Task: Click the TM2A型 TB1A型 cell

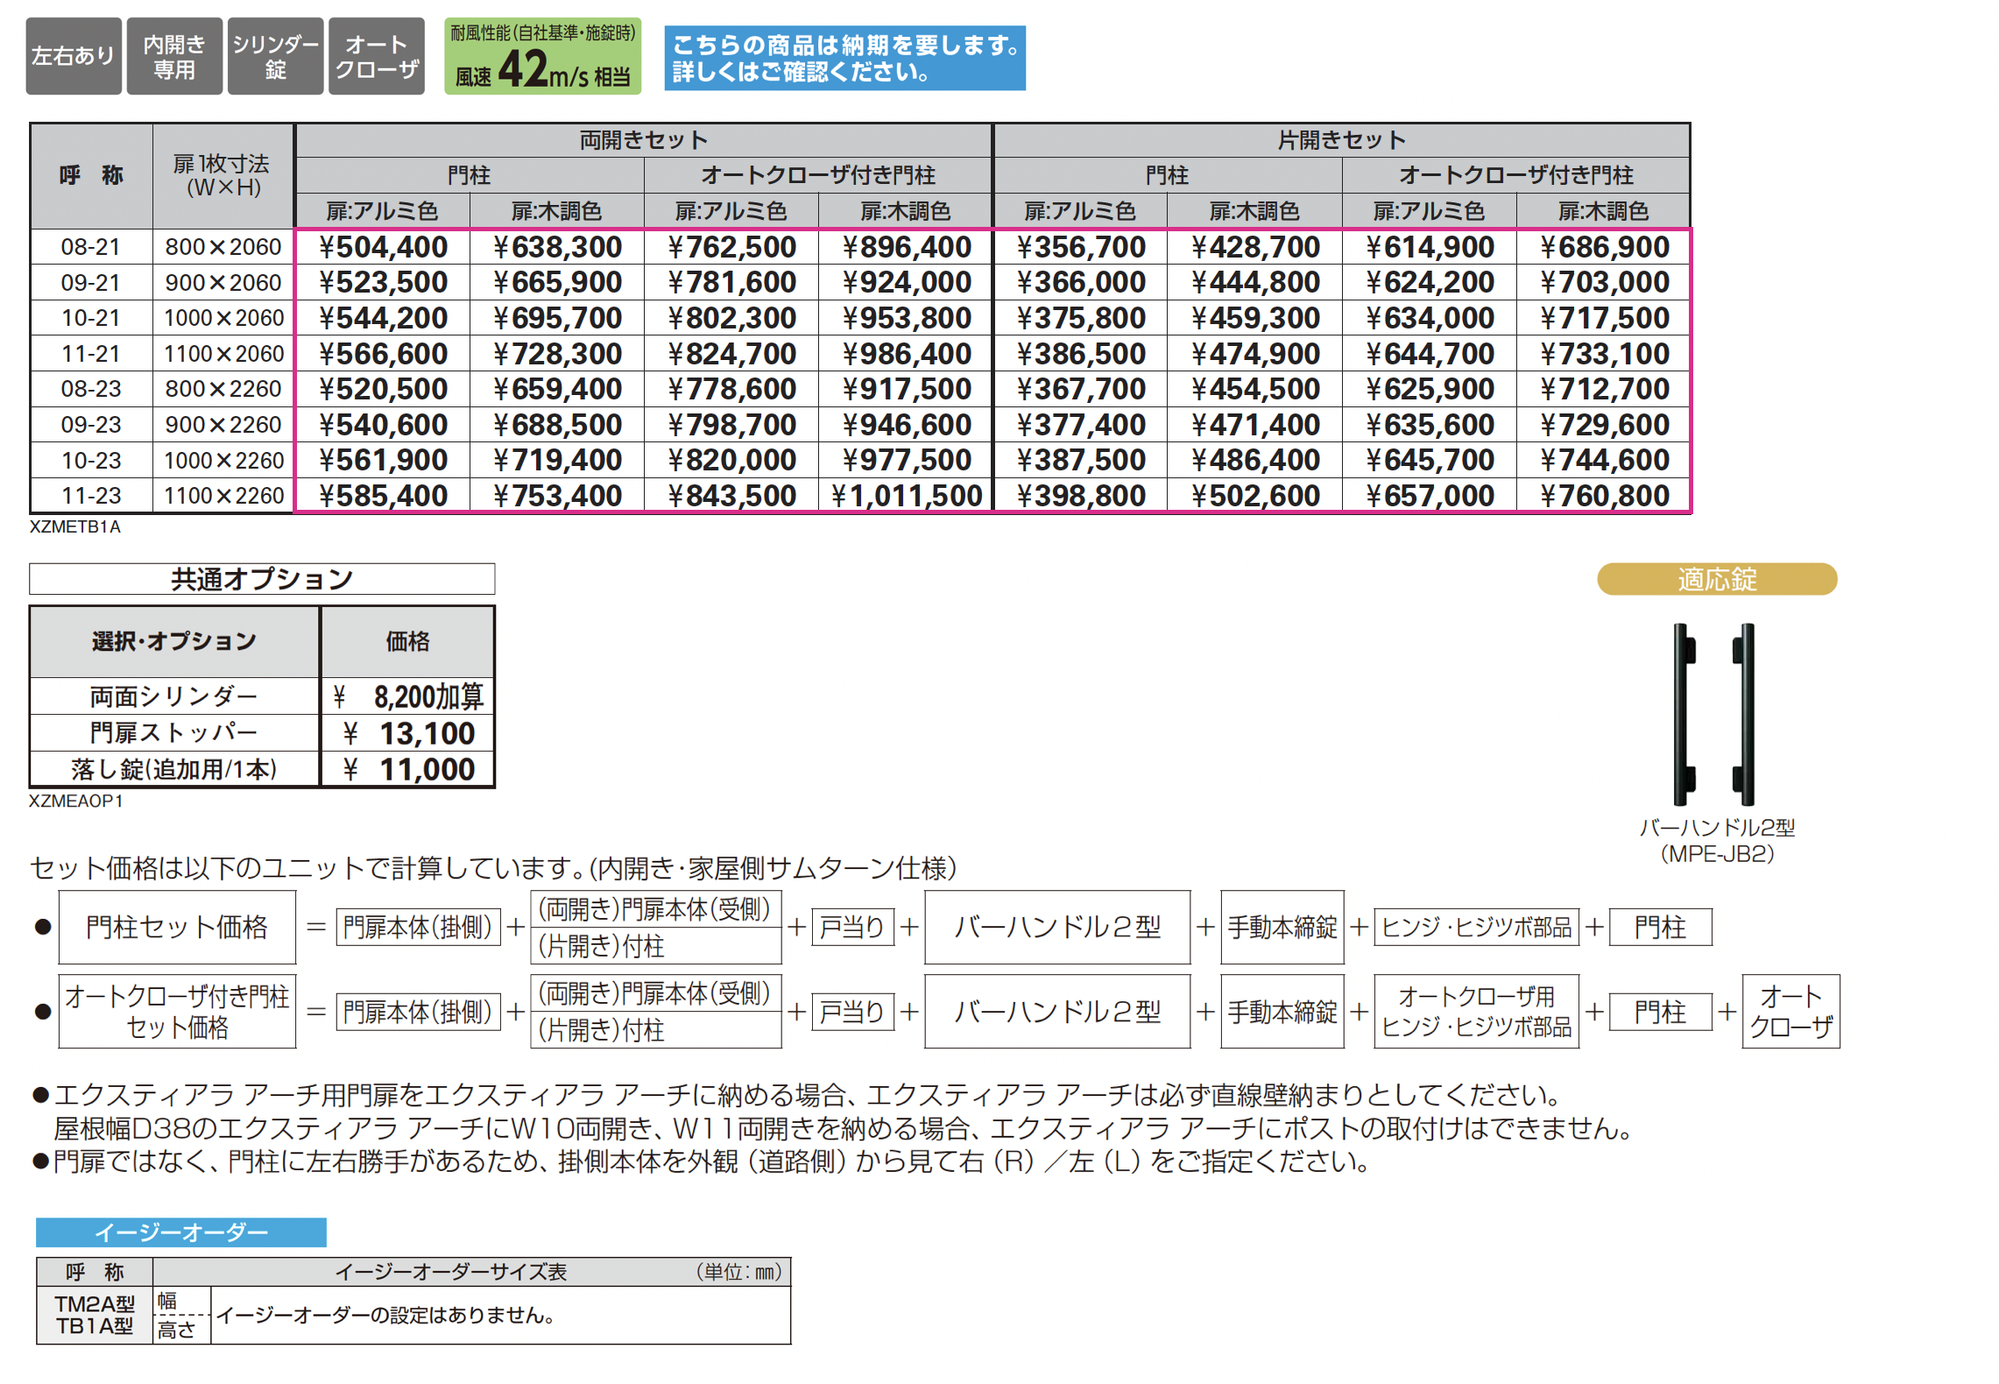Action: (x=94, y=1315)
